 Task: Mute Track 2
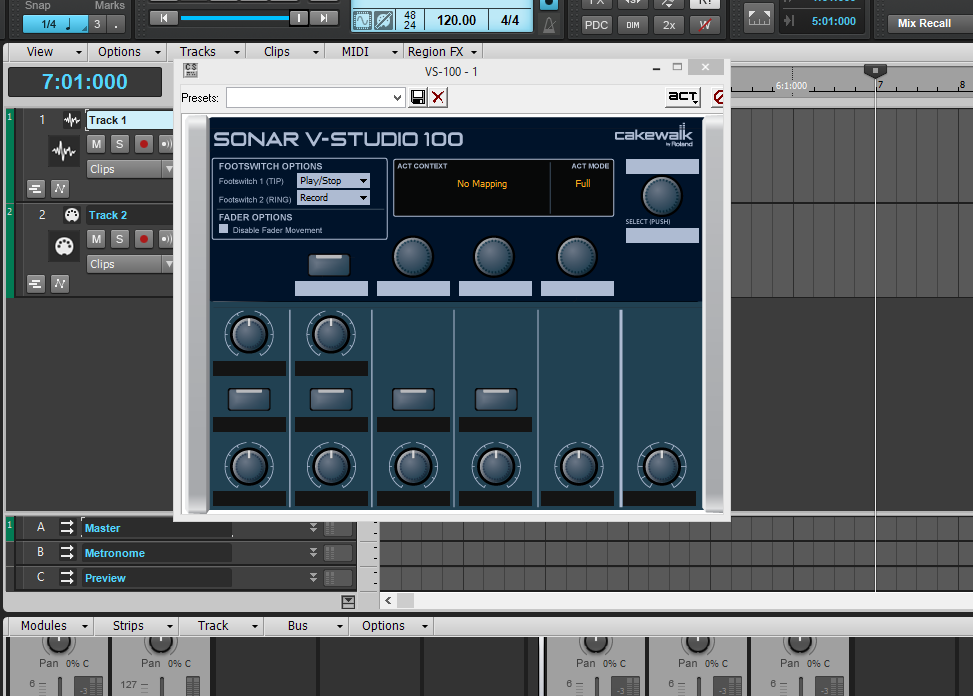click(96, 239)
